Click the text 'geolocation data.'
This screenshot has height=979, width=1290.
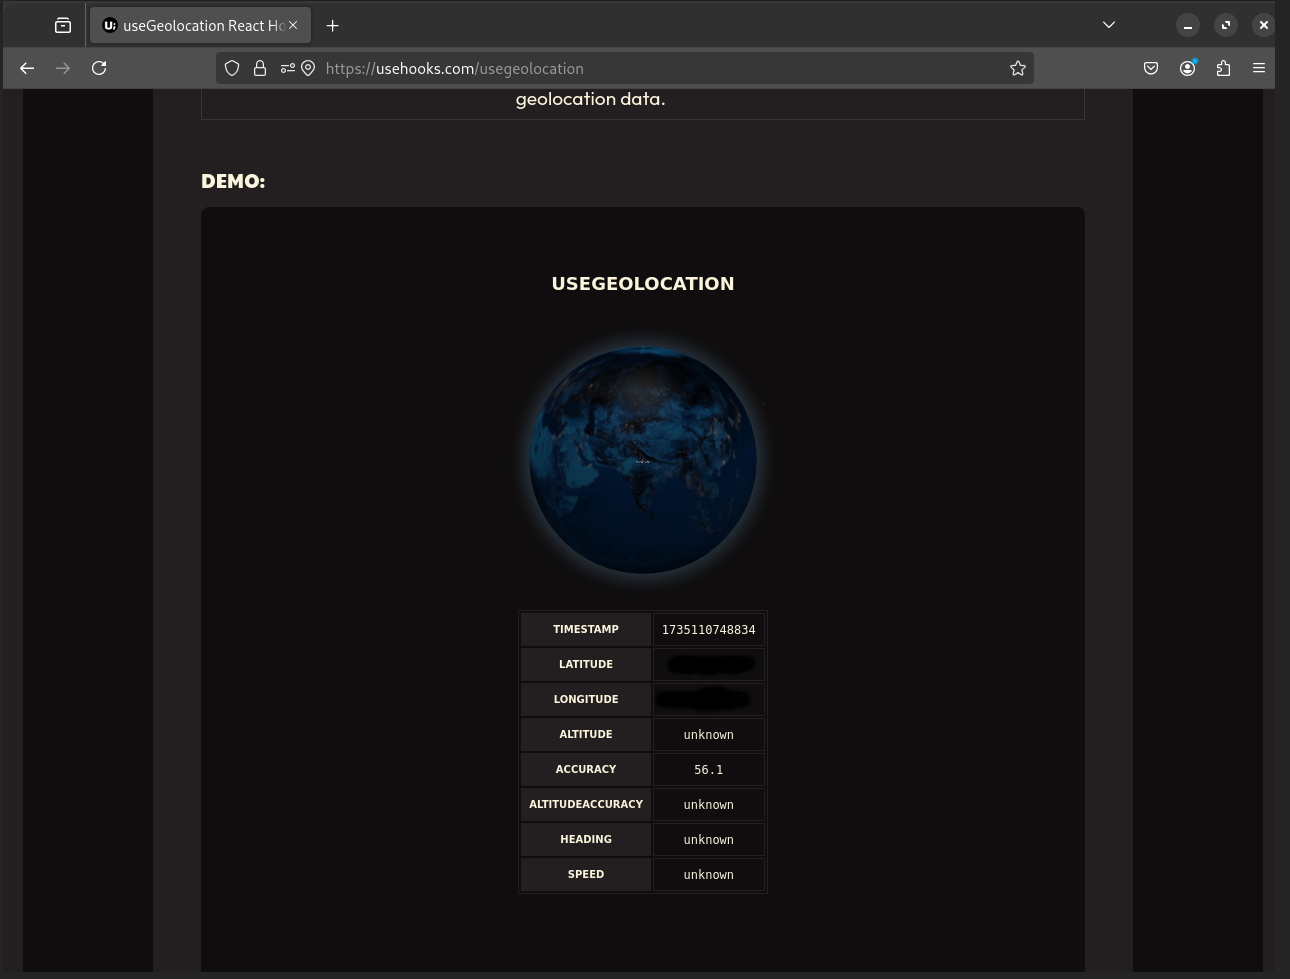tap(590, 99)
